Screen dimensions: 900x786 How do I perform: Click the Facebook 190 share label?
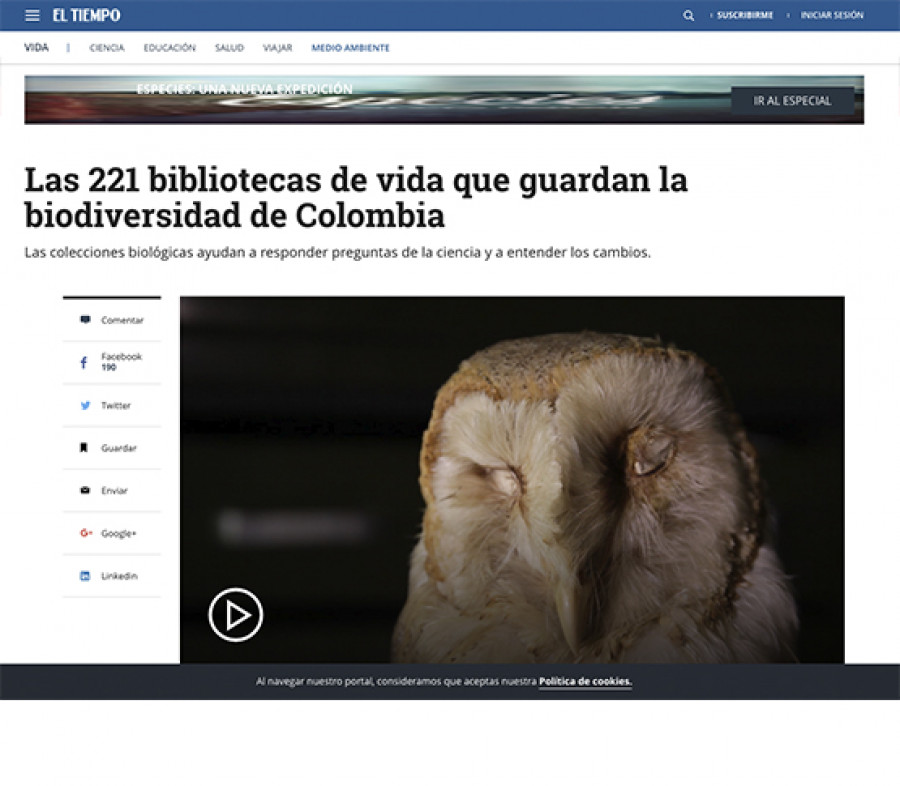click(121, 362)
